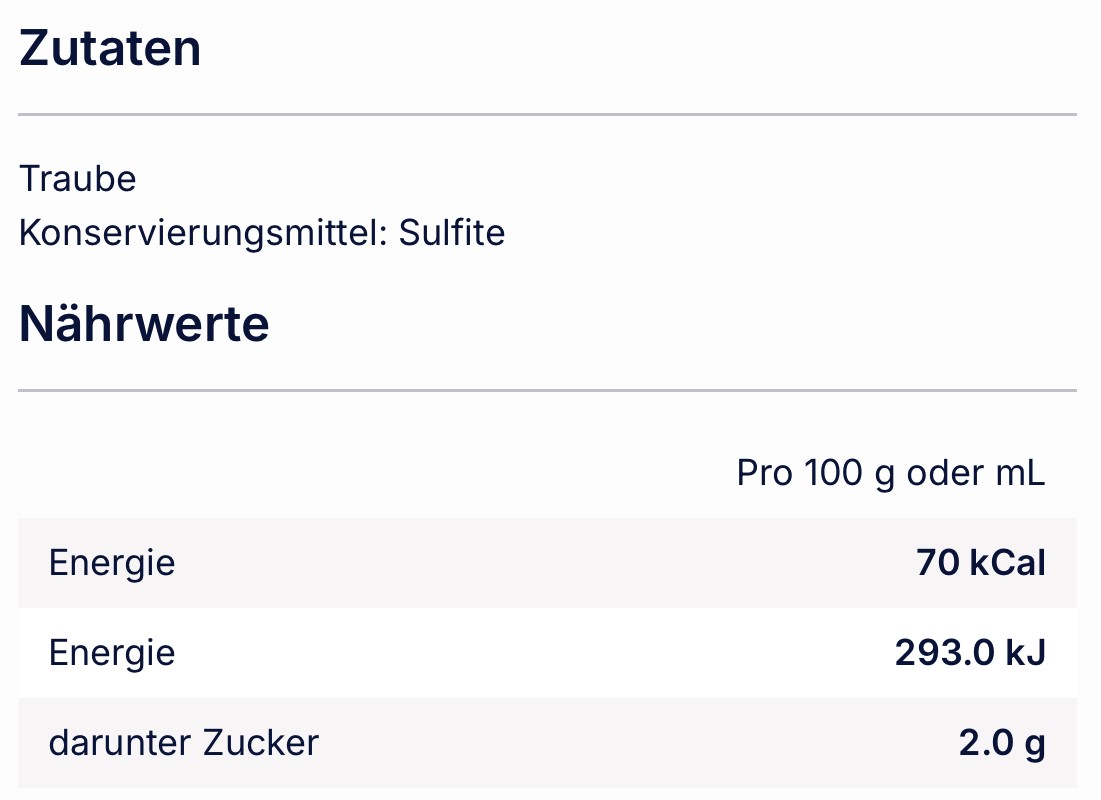1101x800 pixels.
Task: Click the divider line below Zutaten
Action: [x=547, y=114]
